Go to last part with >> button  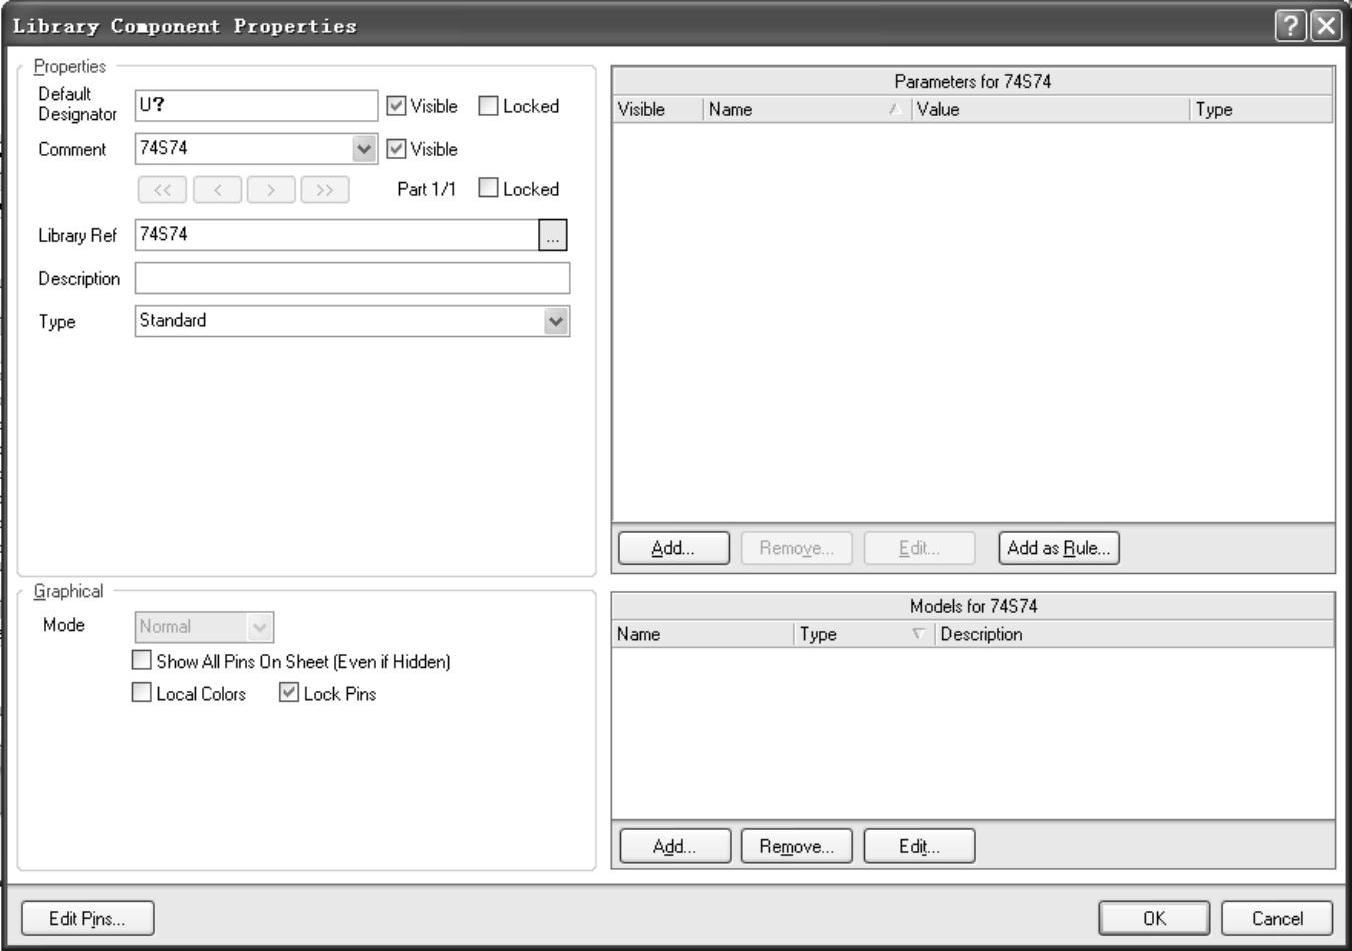click(325, 189)
